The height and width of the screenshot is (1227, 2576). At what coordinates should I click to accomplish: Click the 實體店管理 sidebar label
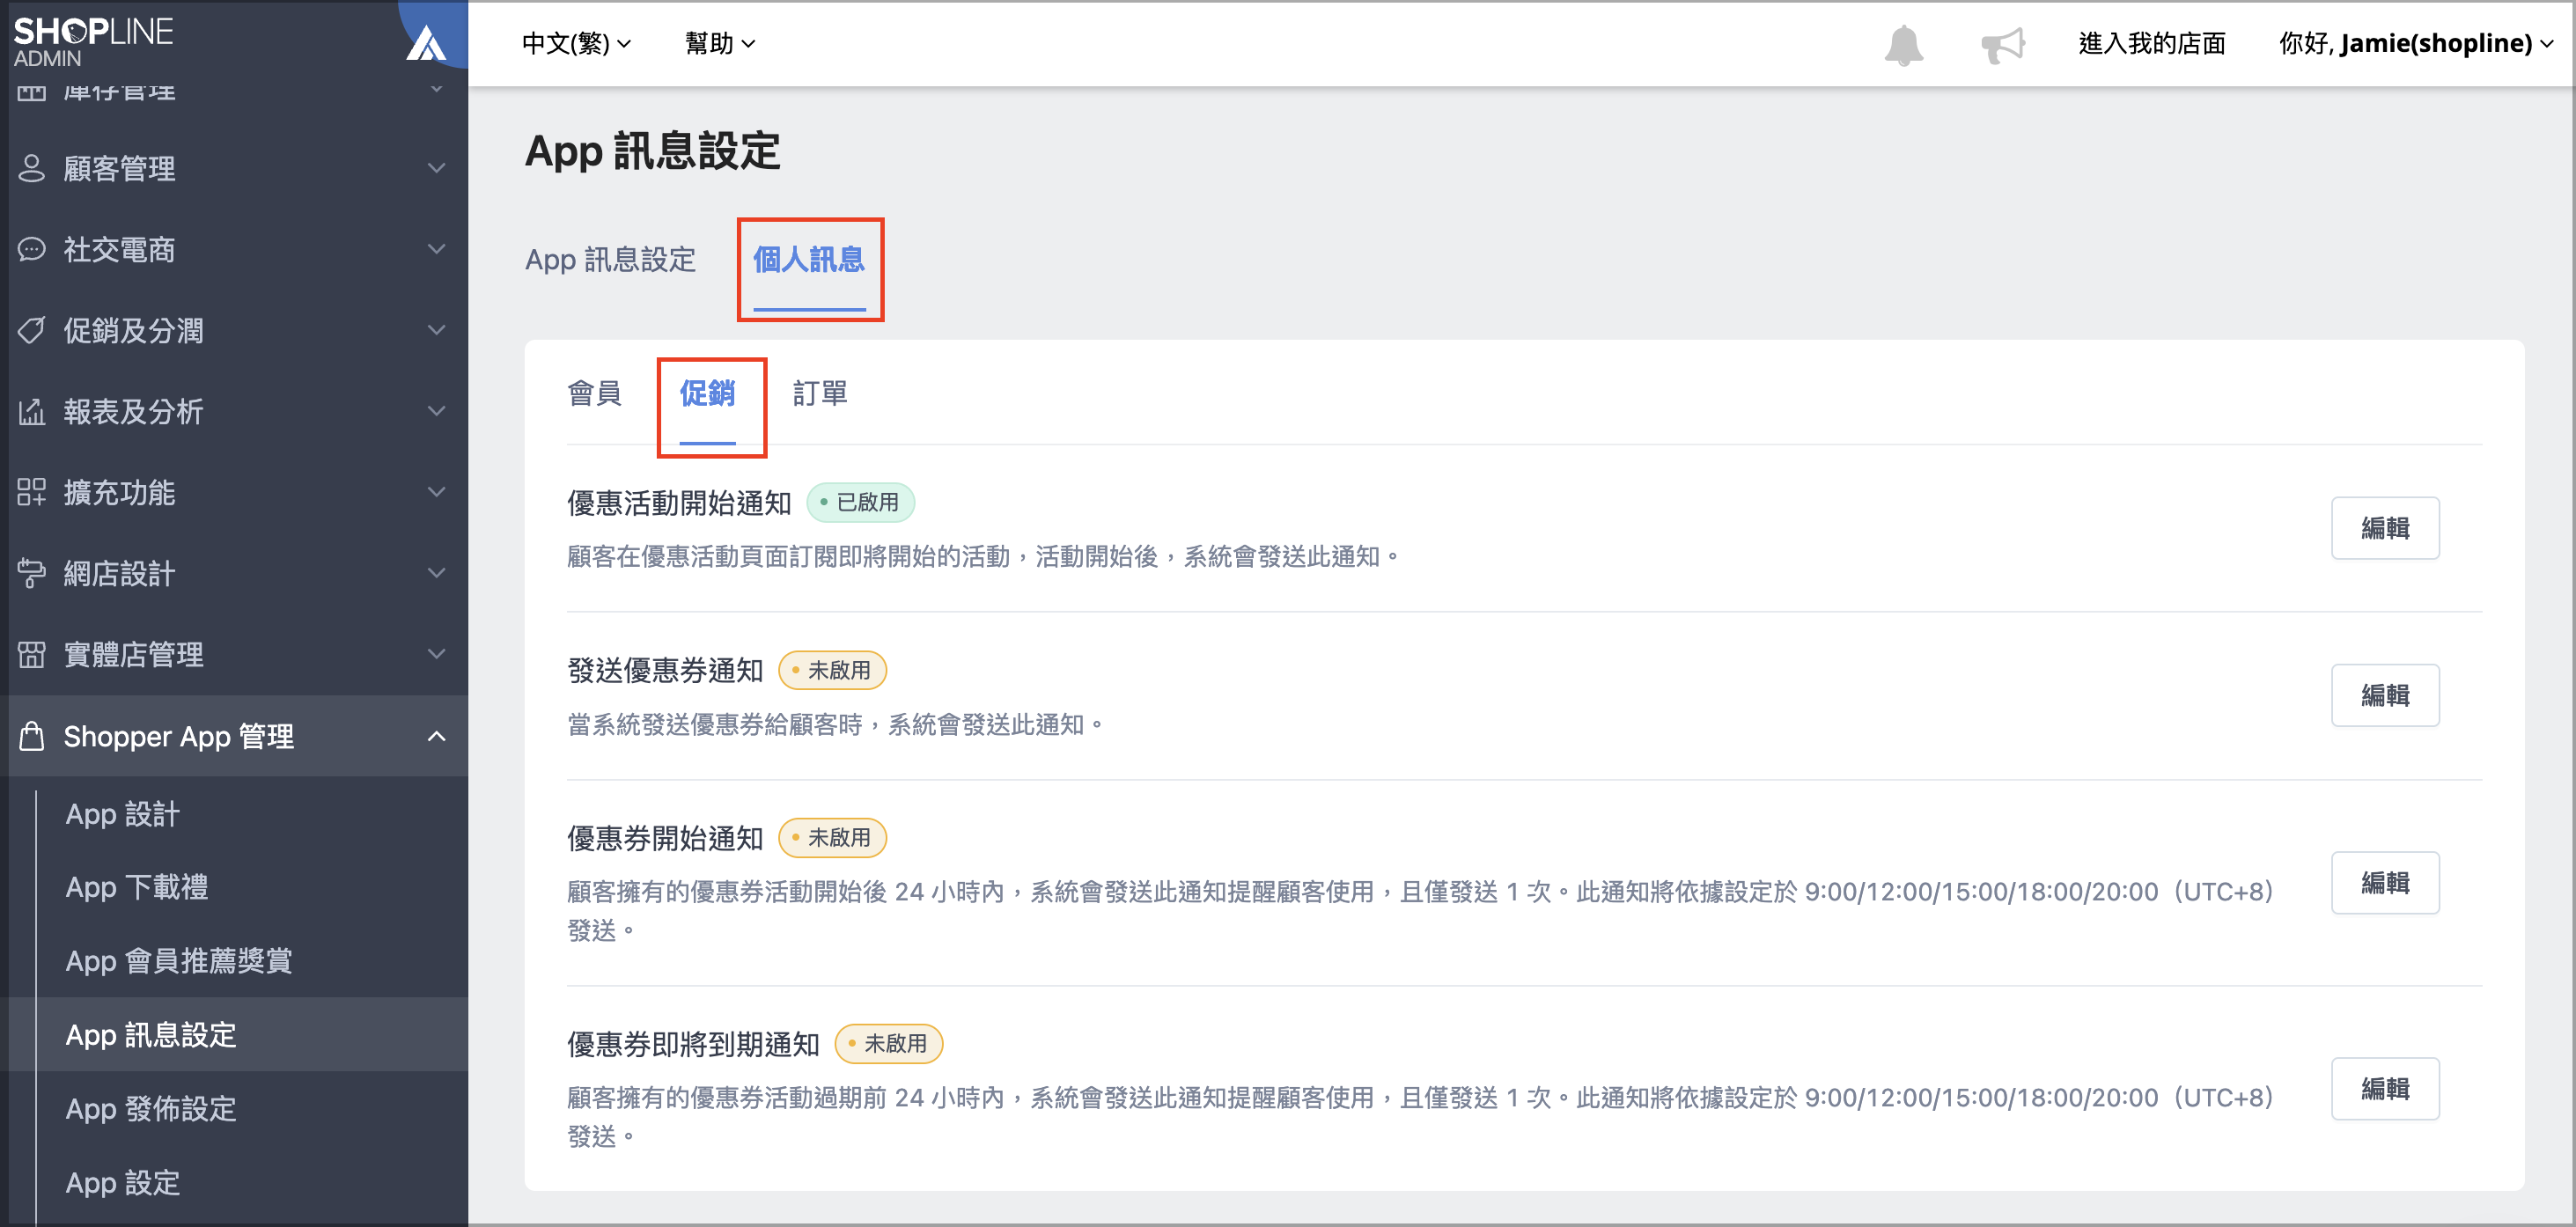(x=134, y=654)
